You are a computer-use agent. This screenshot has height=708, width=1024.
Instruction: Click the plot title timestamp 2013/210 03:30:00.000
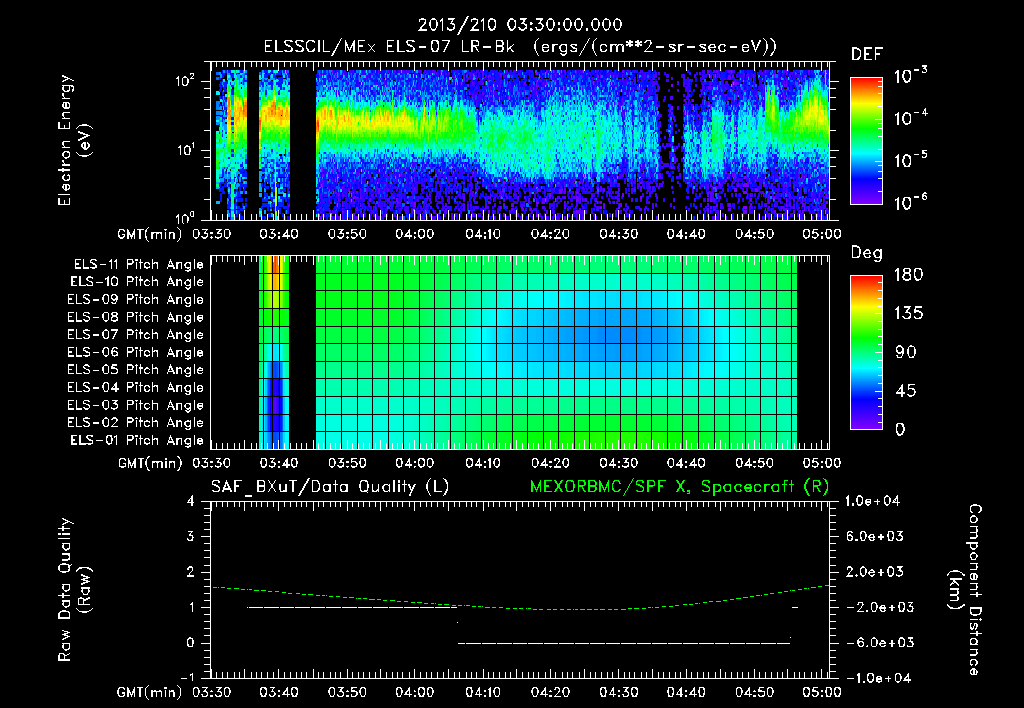click(520, 25)
